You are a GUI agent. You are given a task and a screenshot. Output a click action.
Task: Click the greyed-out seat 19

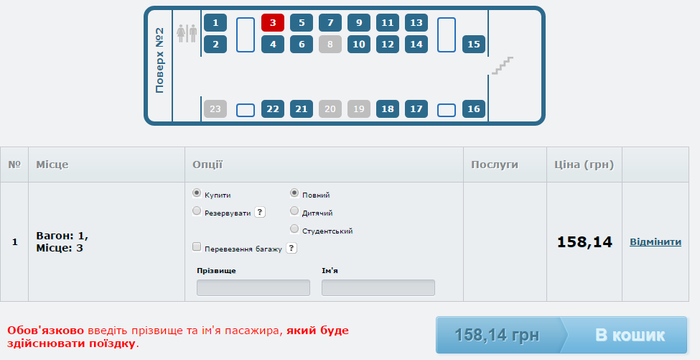tap(359, 109)
